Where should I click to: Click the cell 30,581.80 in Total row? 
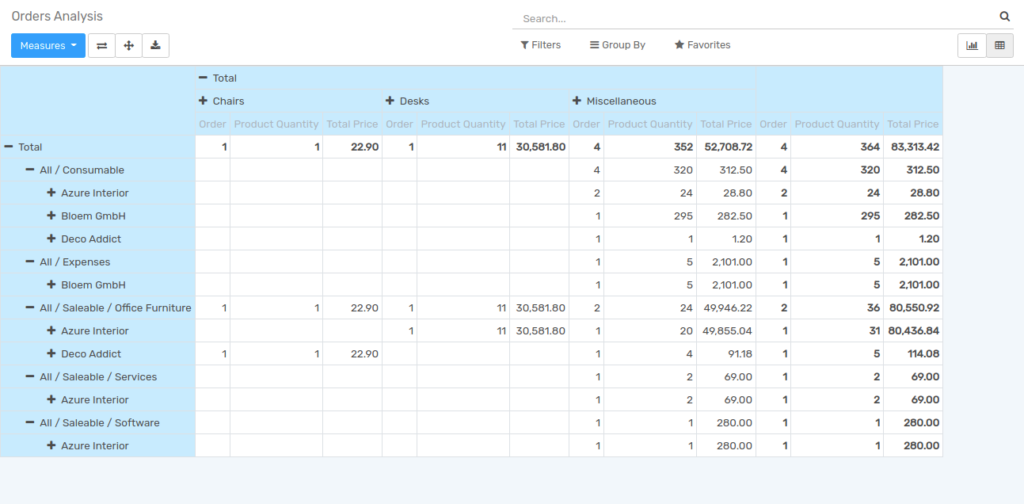[x=539, y=147]
